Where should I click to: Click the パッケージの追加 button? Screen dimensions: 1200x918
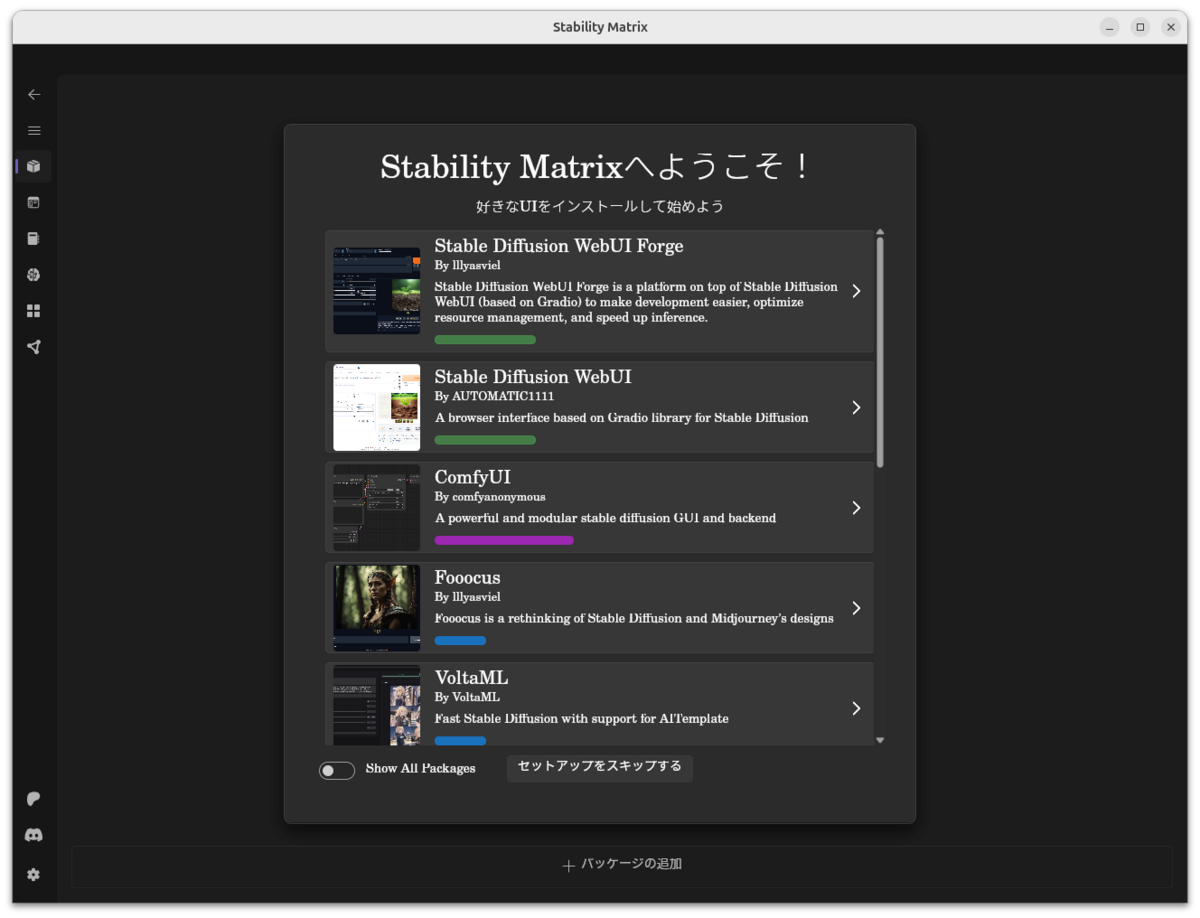pyautogui.click(x=622, y=865)
